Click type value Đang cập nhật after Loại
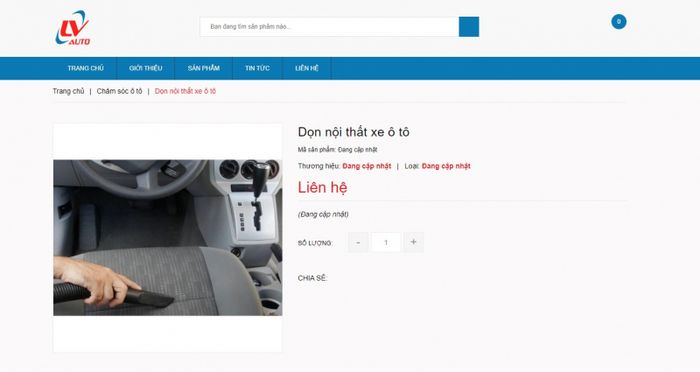 click(x=446, y=166)
